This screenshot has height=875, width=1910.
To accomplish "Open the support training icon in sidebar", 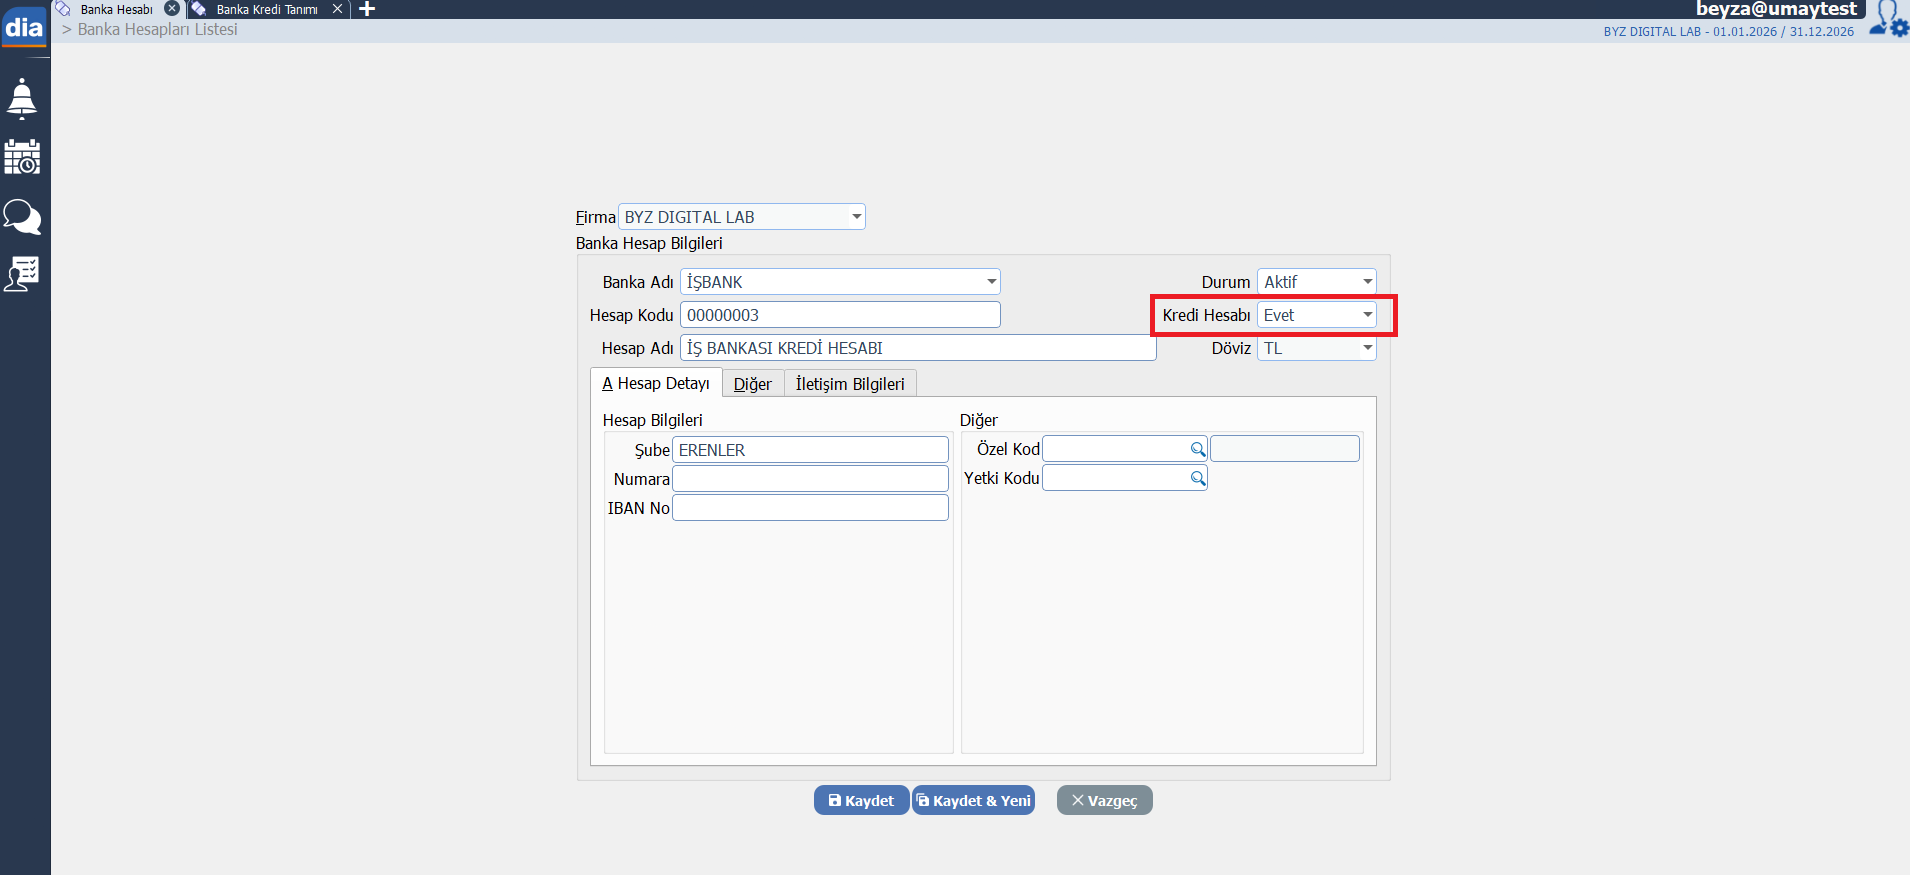I will click(x=22, y=273).
